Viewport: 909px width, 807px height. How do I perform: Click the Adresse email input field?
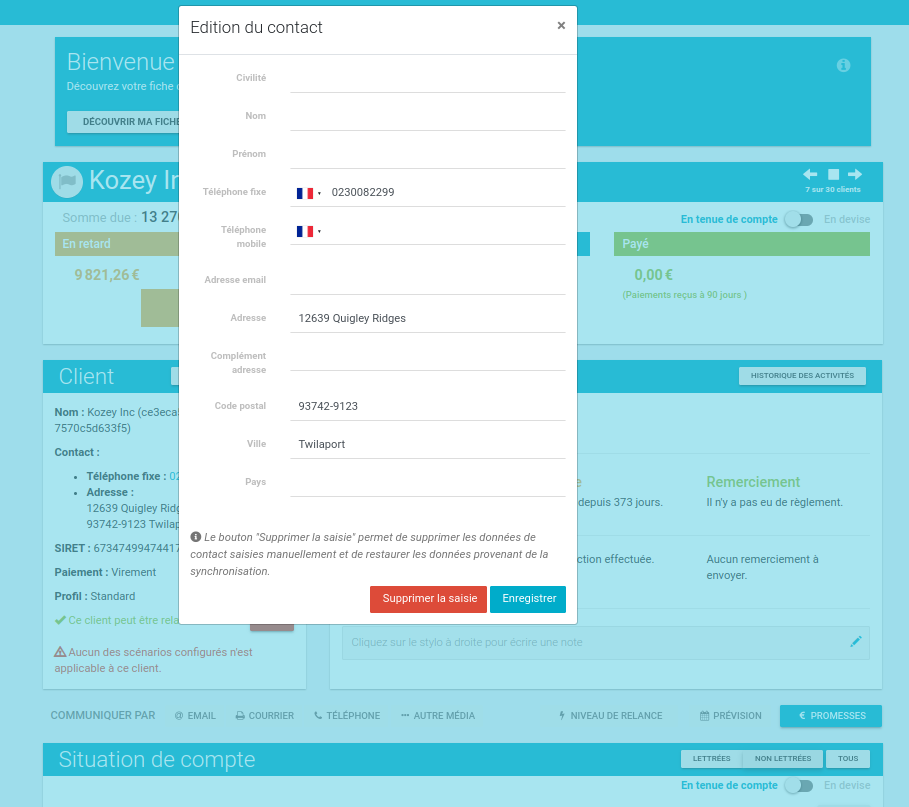pos(427,280)
